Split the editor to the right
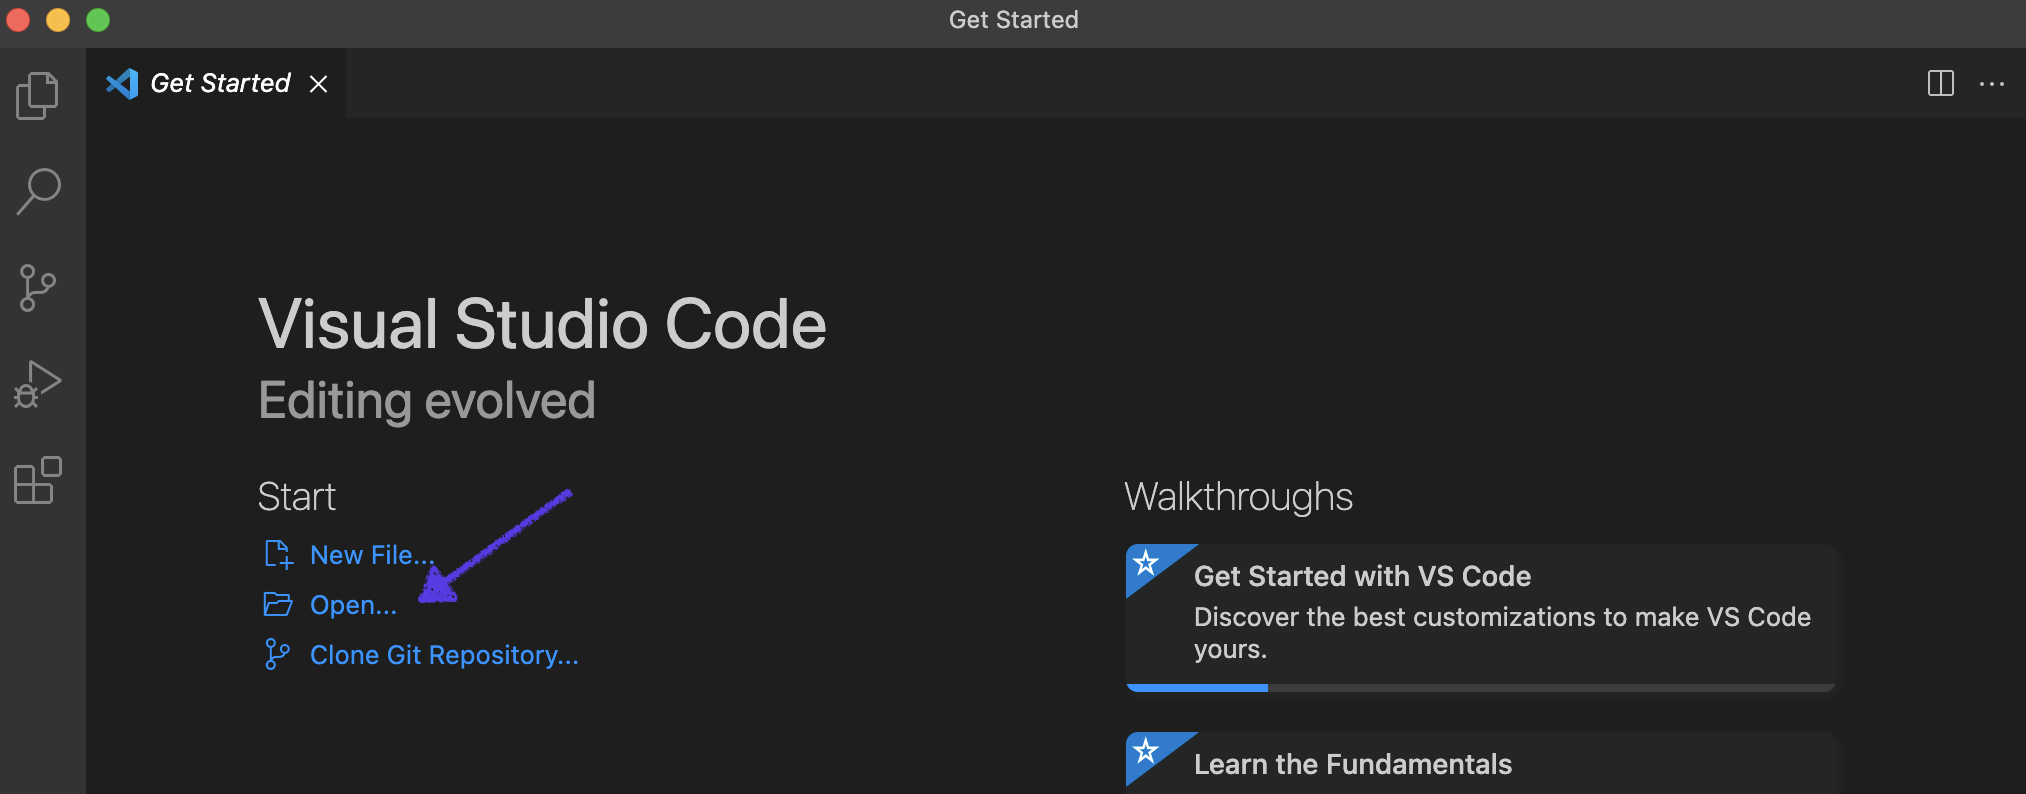The width and height of the screenshot is (2026, 794). [1940, 84]
